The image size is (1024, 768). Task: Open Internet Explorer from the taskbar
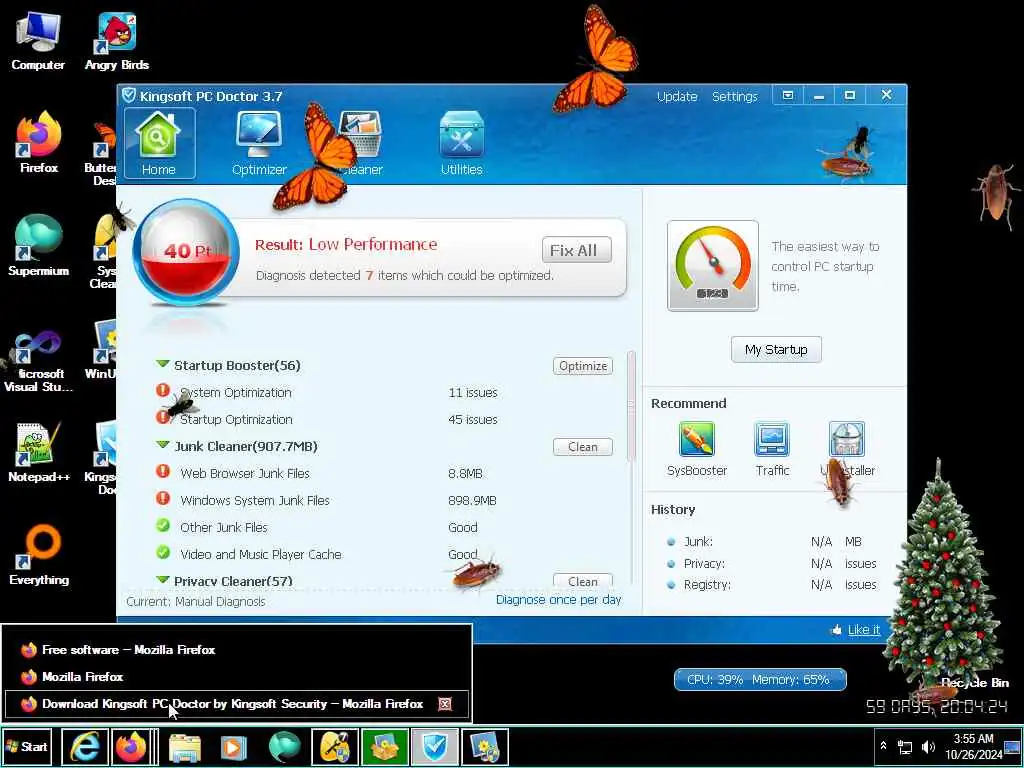coord(85,747)
